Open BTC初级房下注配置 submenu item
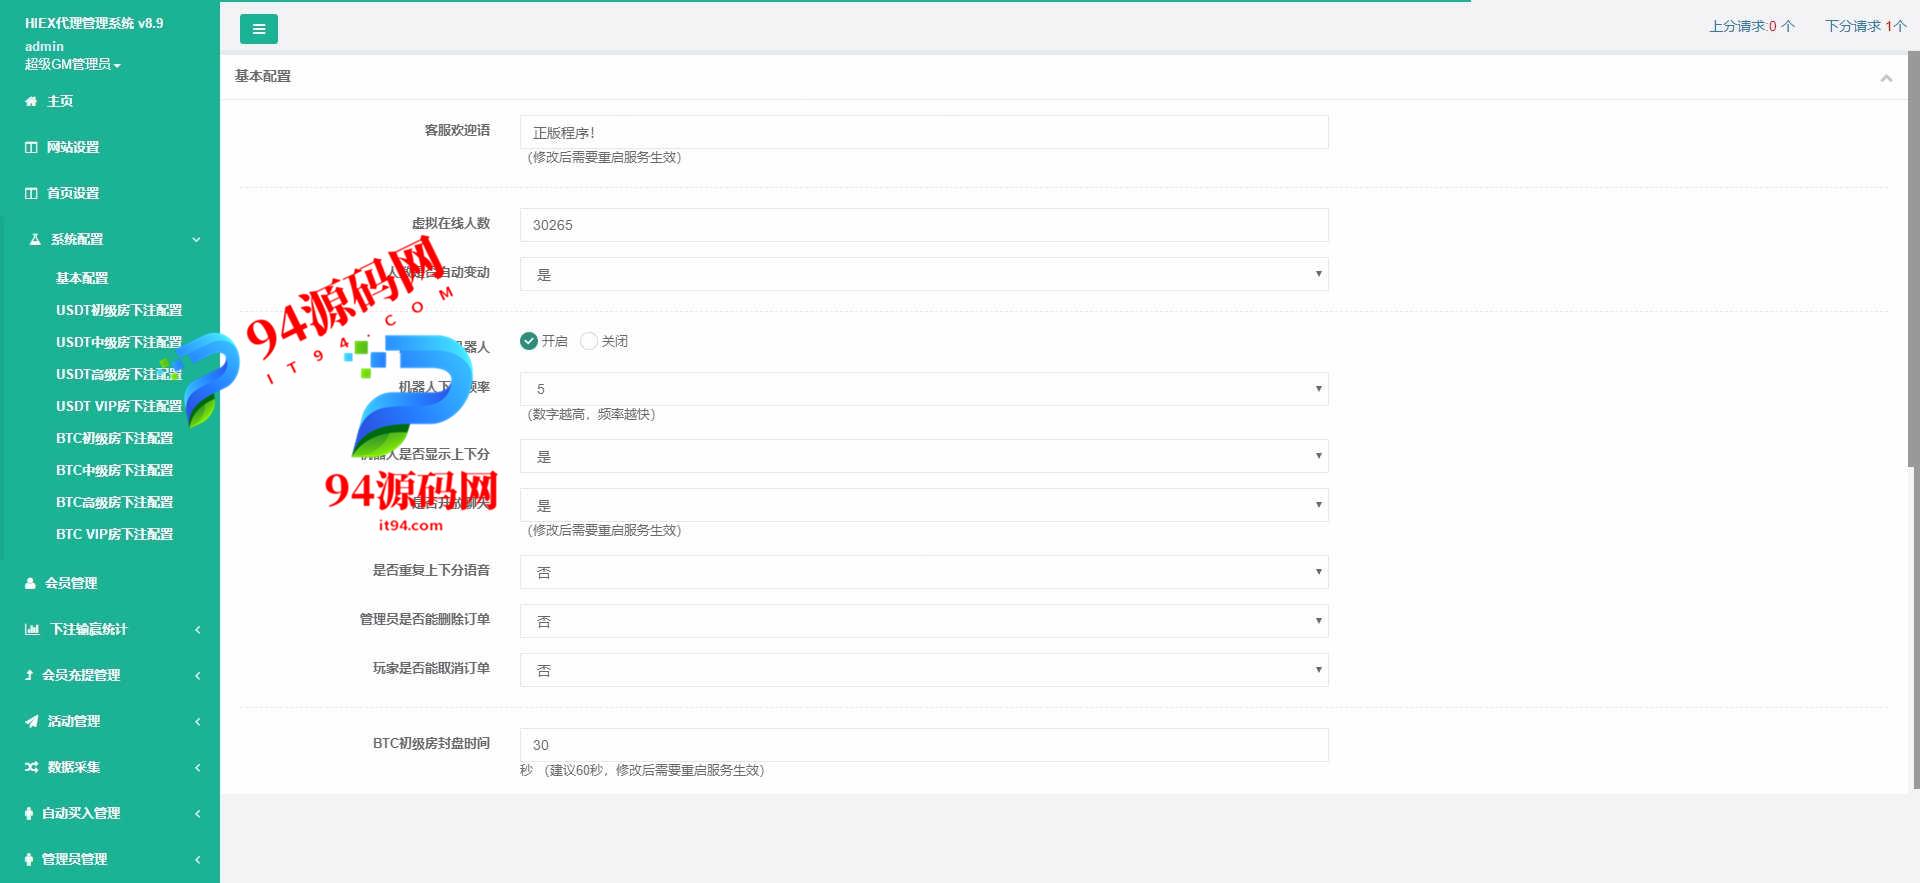Image resolution: width=1920 pixels, height=883 pixels. [115, 438]
